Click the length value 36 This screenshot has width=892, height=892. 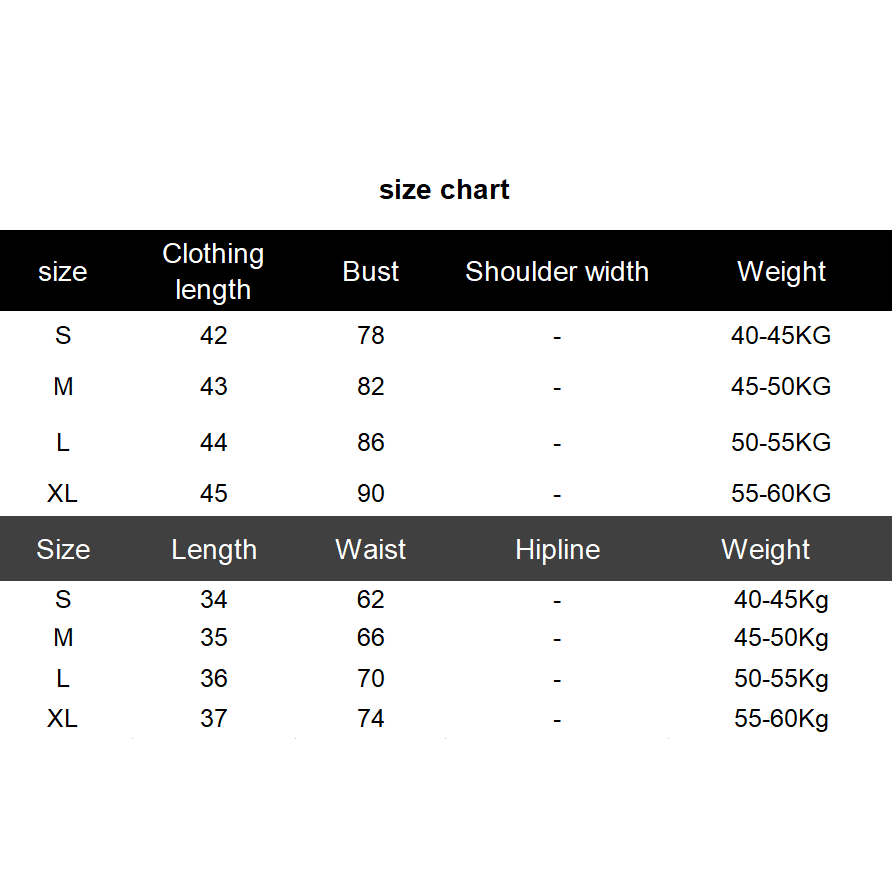click(x=214, y=678)
